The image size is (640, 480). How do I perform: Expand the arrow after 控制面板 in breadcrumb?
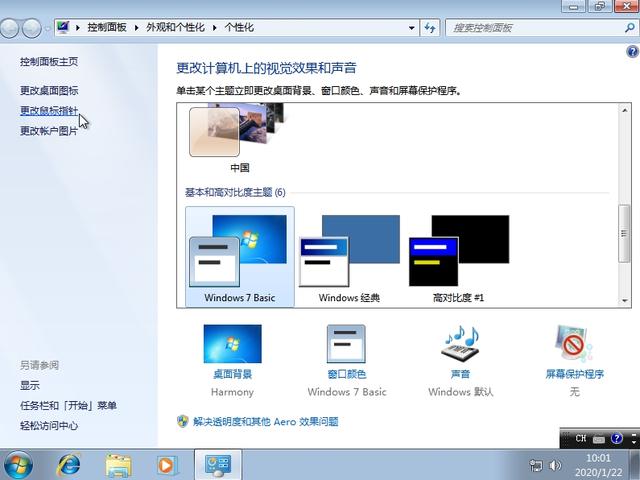137,28
